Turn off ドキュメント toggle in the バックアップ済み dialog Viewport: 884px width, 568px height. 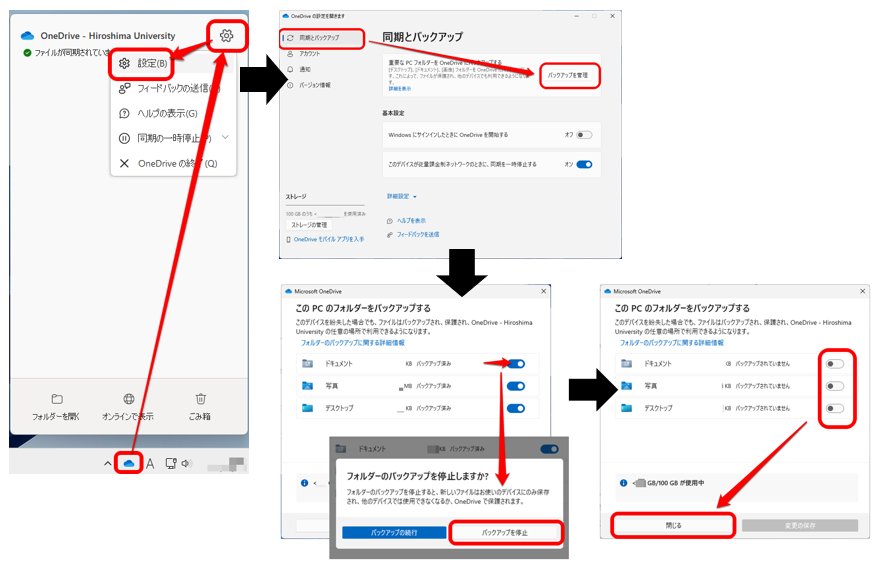(516, 364)
